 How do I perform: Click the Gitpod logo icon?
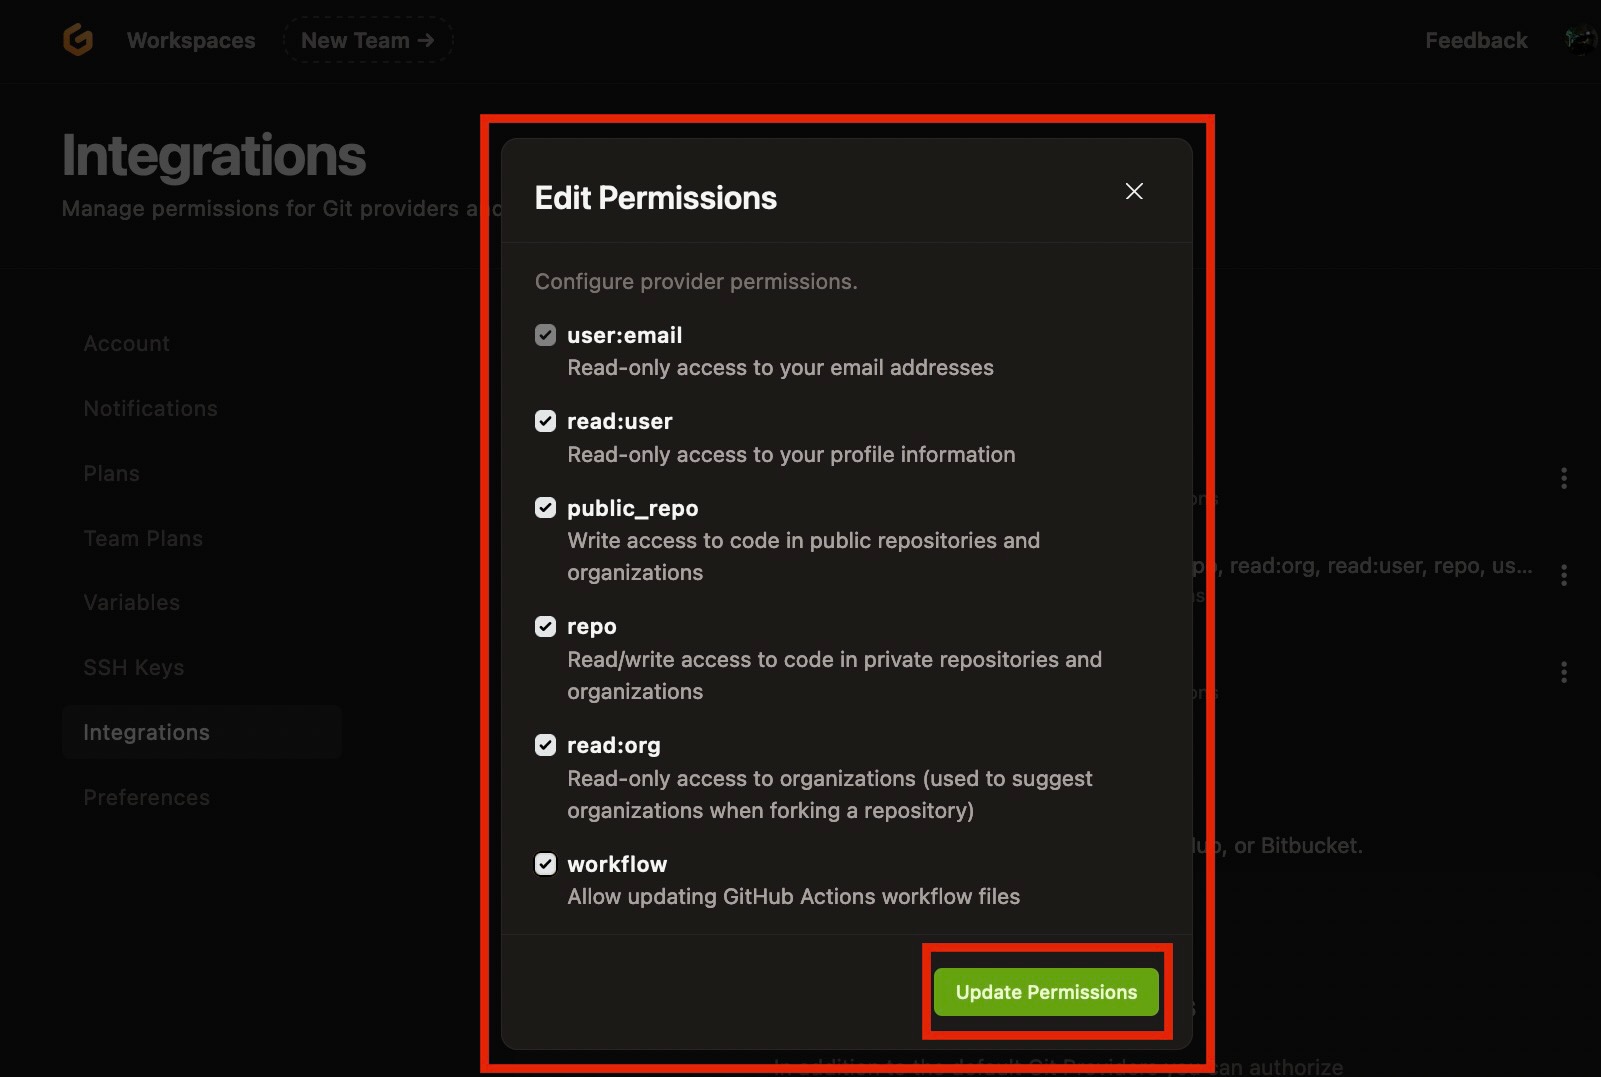click(x=78, y=40)
